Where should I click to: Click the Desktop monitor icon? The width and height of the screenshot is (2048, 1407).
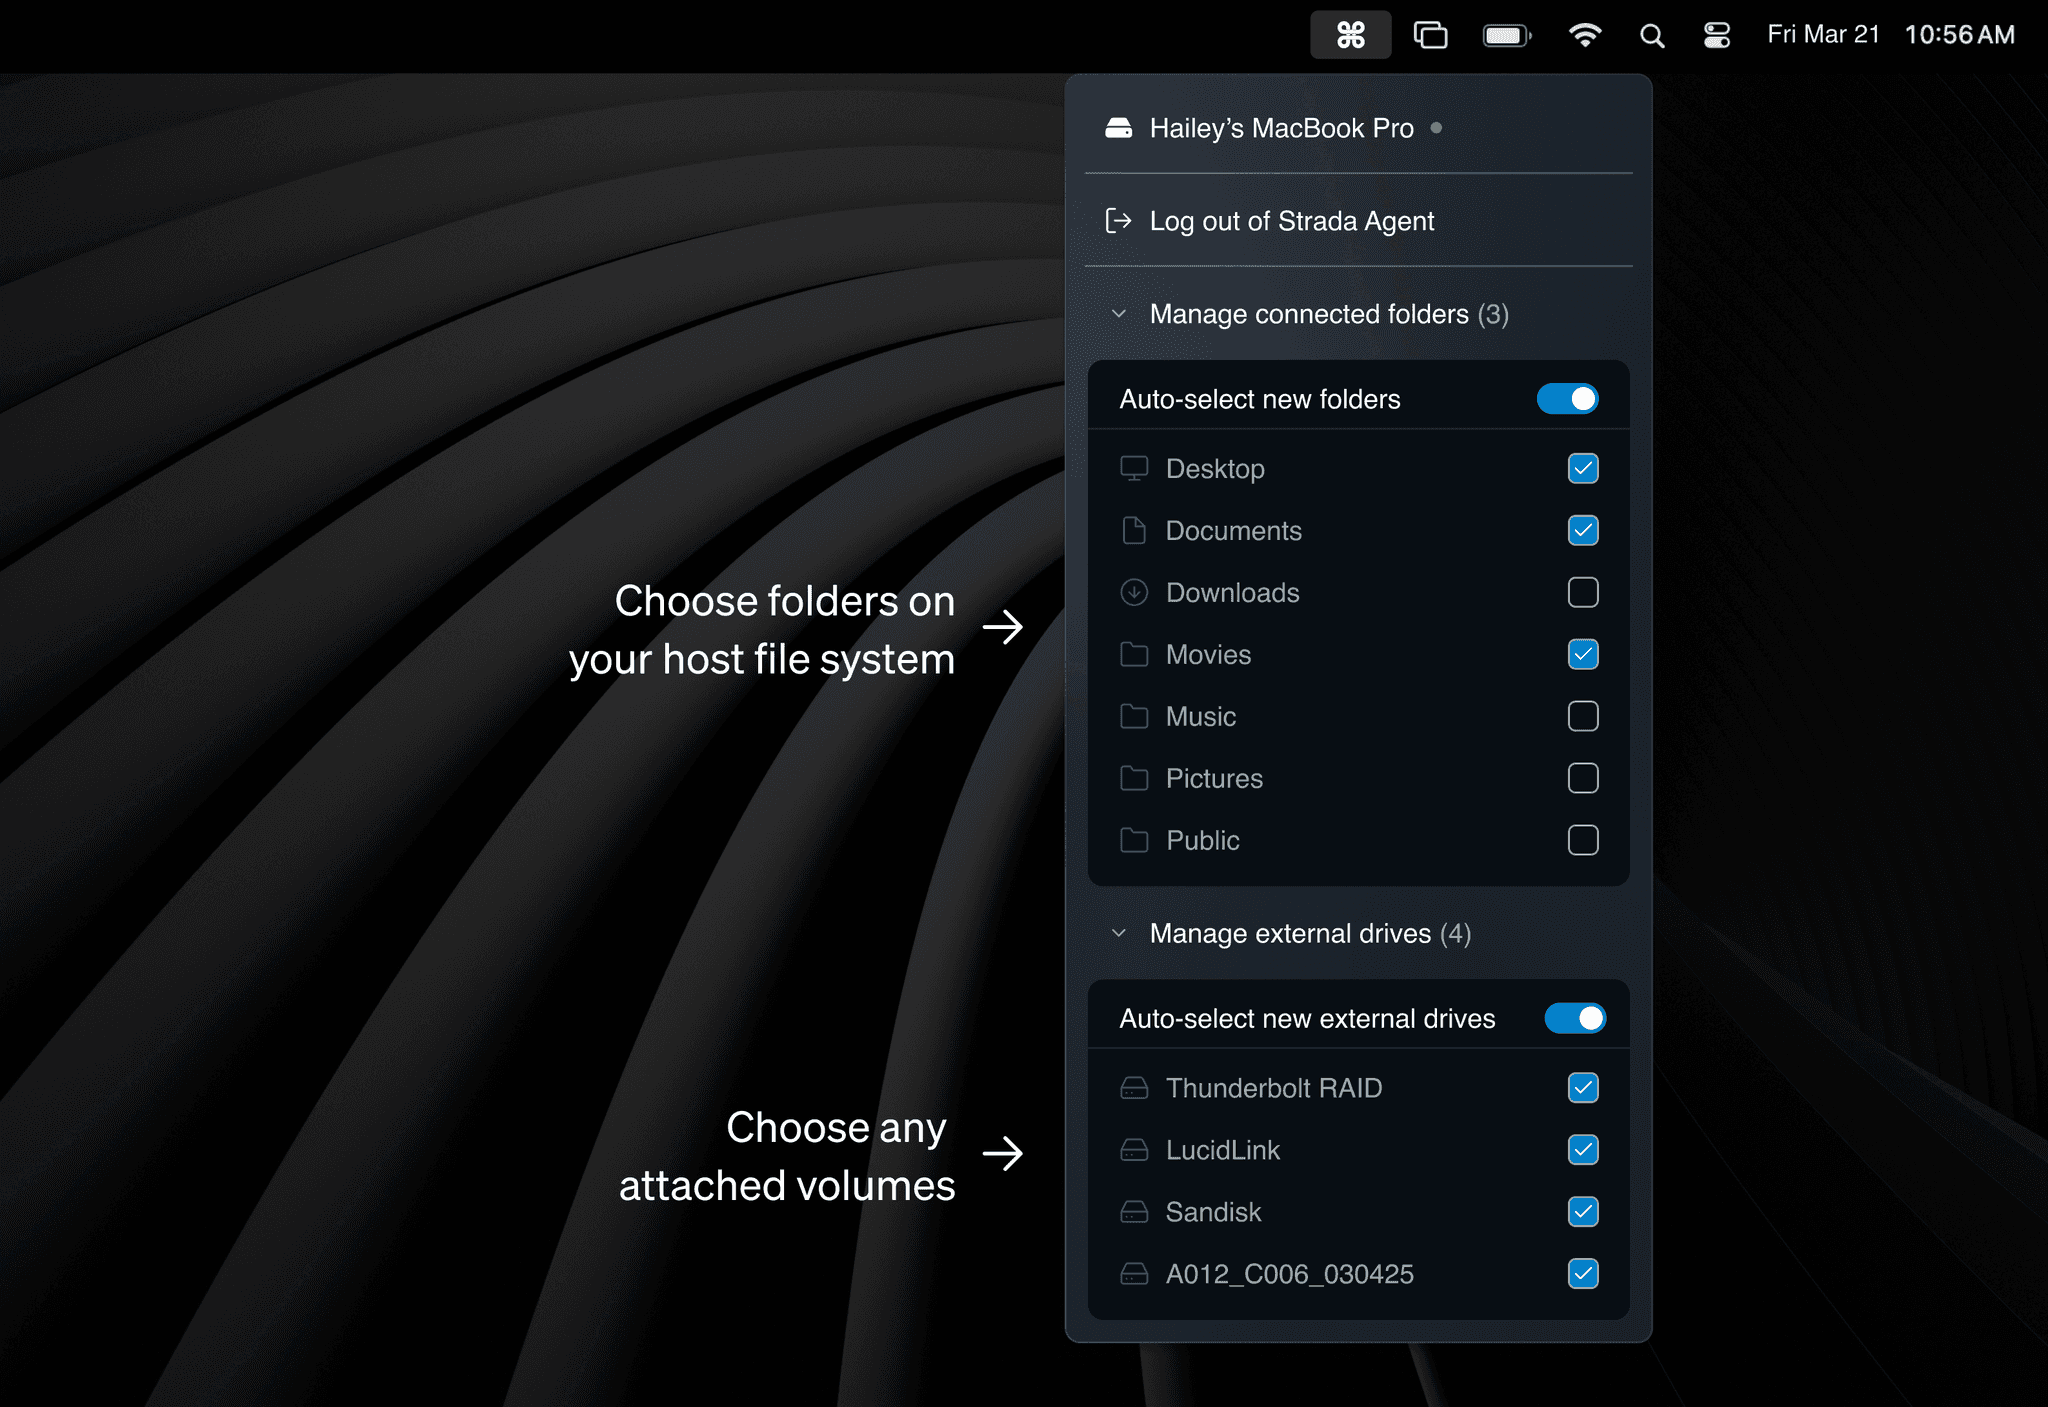pyautogui.click(x=1134, y=468)
